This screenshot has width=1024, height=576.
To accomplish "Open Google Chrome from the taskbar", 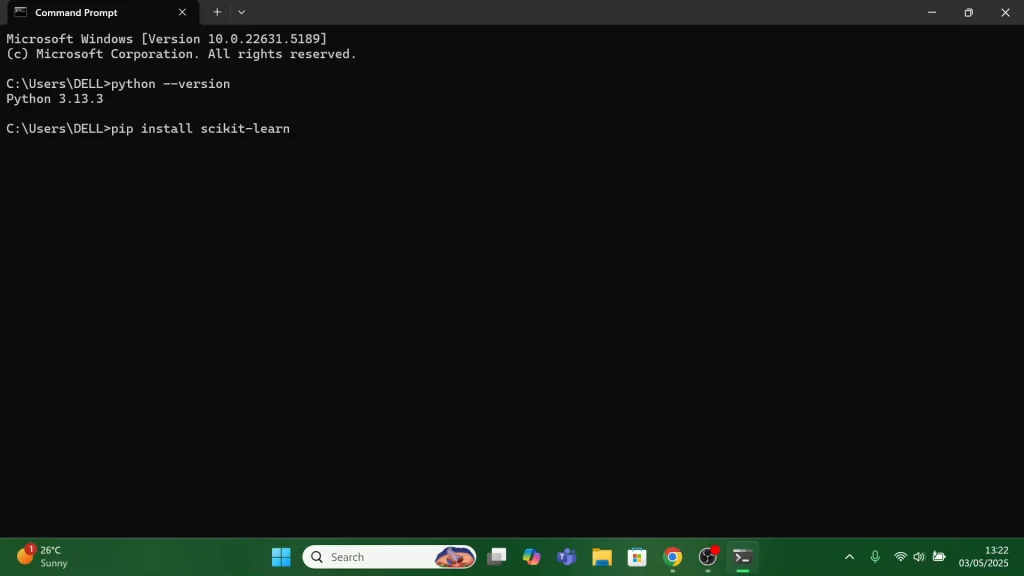I will pos(672,557).
